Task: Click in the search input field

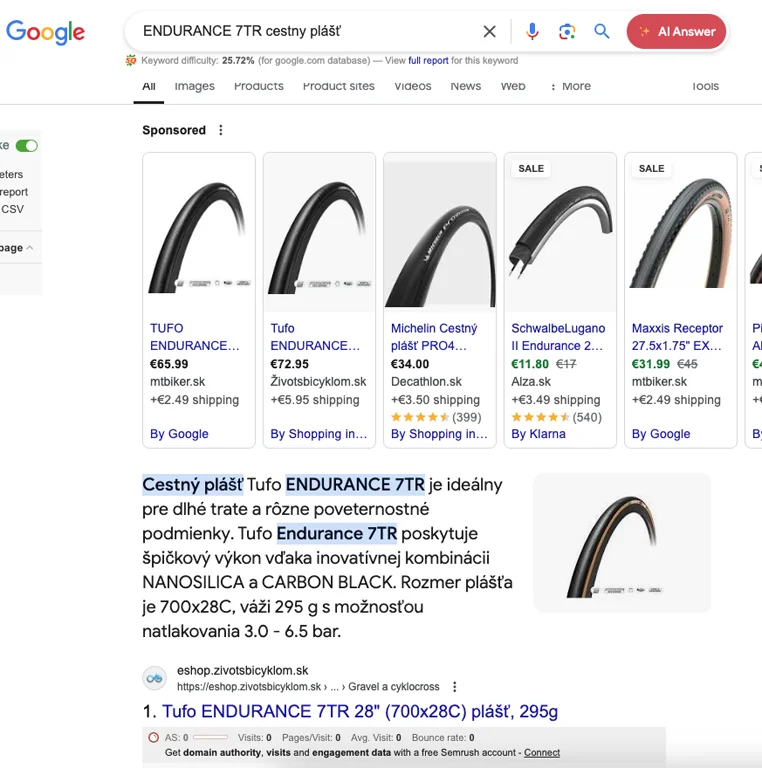Action: pos(300,32)
